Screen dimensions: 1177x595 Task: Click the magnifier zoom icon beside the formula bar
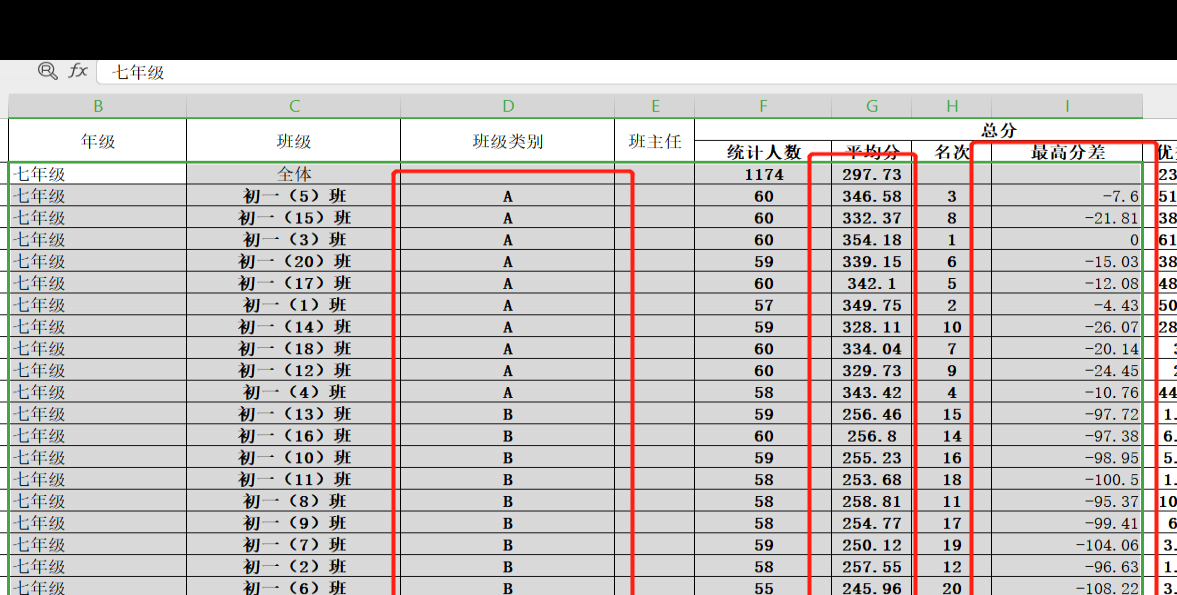coord(47,71)
